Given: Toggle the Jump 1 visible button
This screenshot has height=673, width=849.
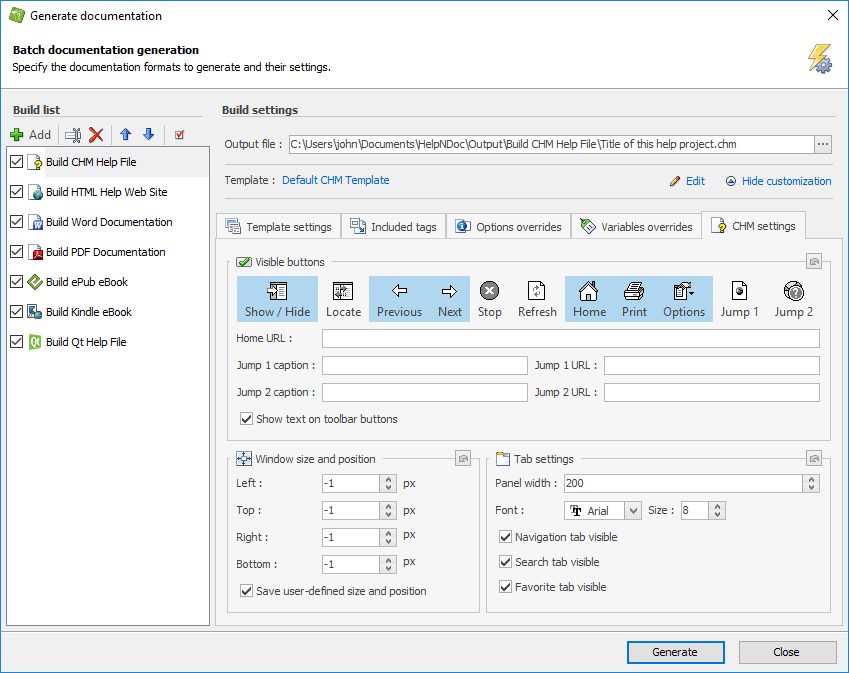Looking at the screenshot, I should point(739,299).
